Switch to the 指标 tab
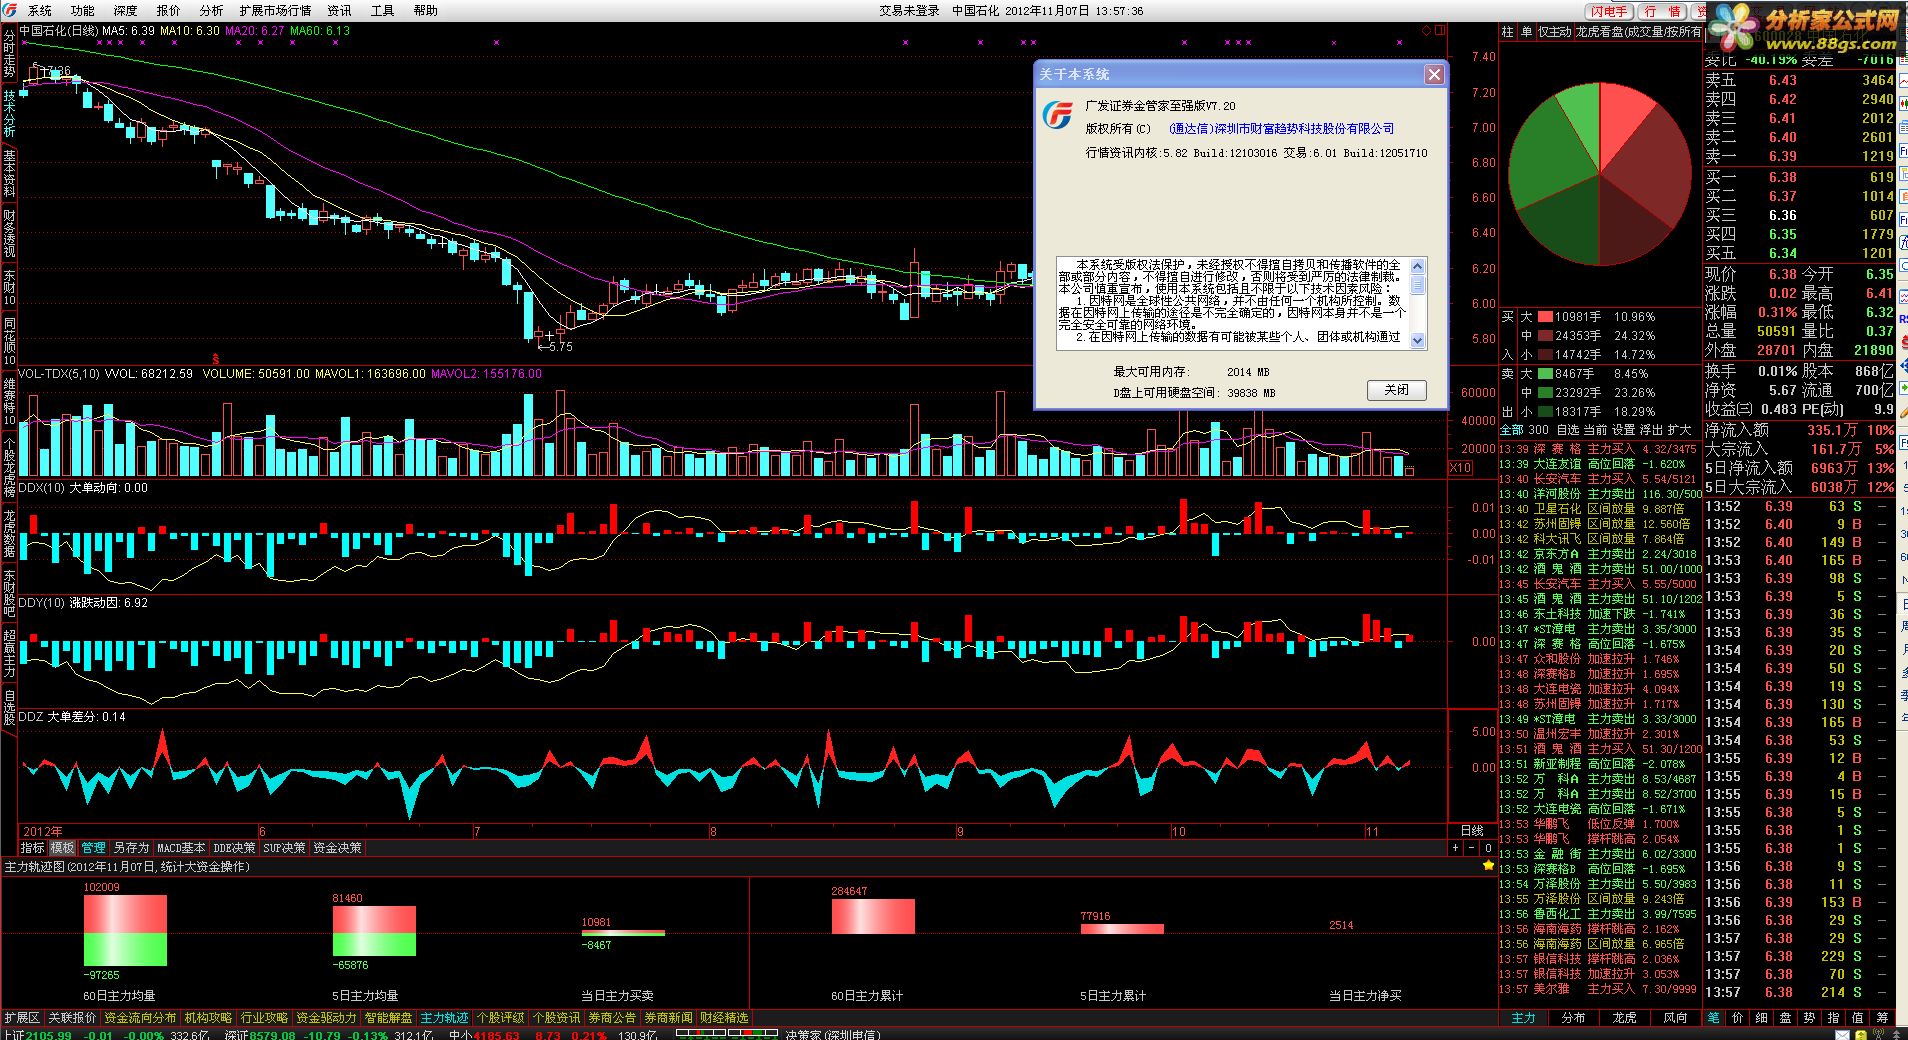The height and width of the screenshot is (1040, 1908). [33, 848]
